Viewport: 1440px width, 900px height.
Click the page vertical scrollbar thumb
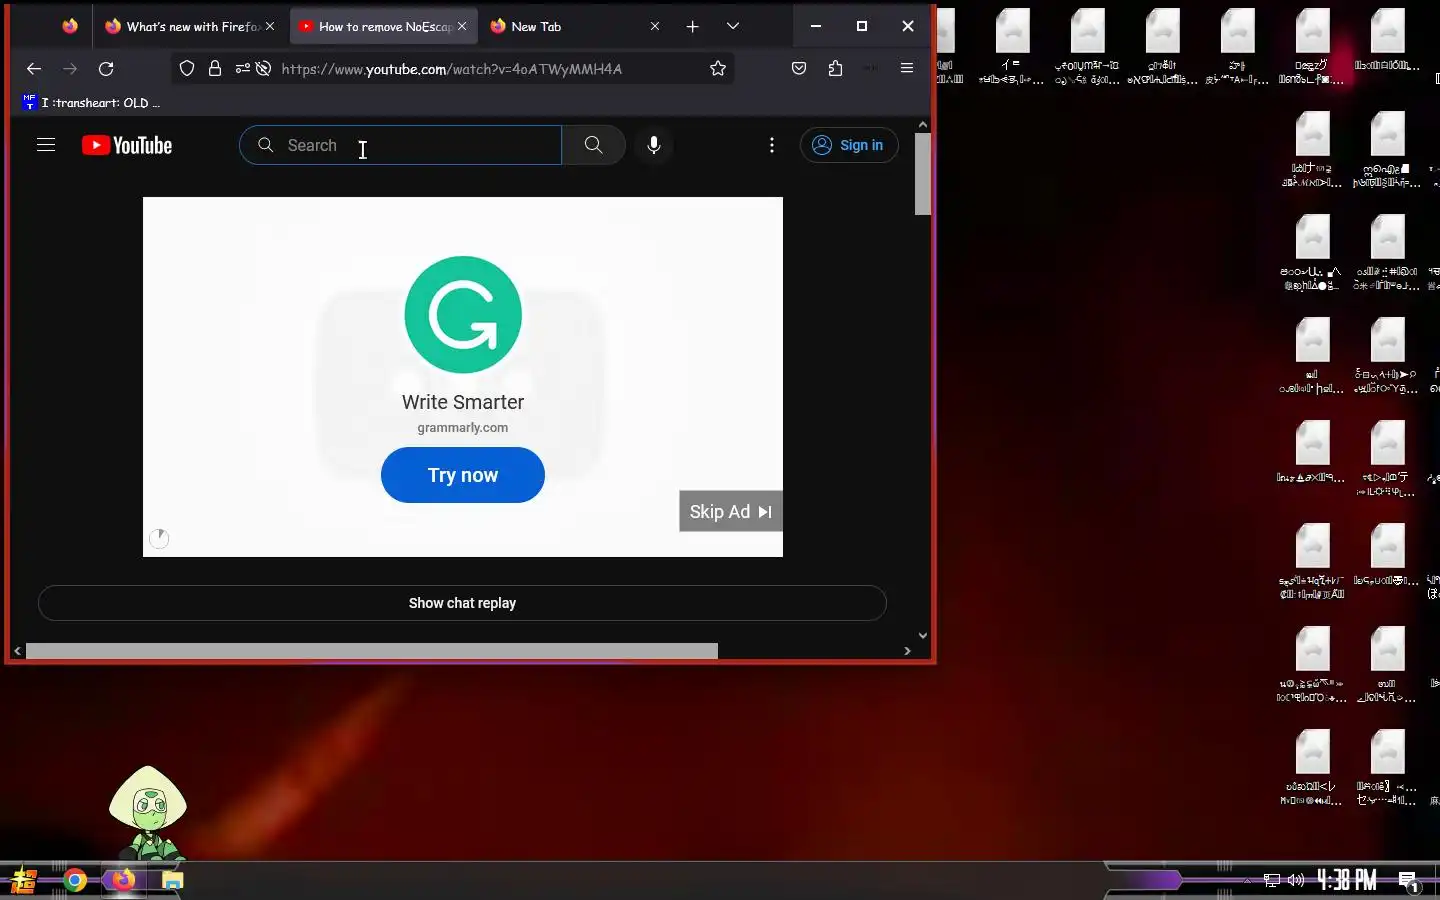923,174
